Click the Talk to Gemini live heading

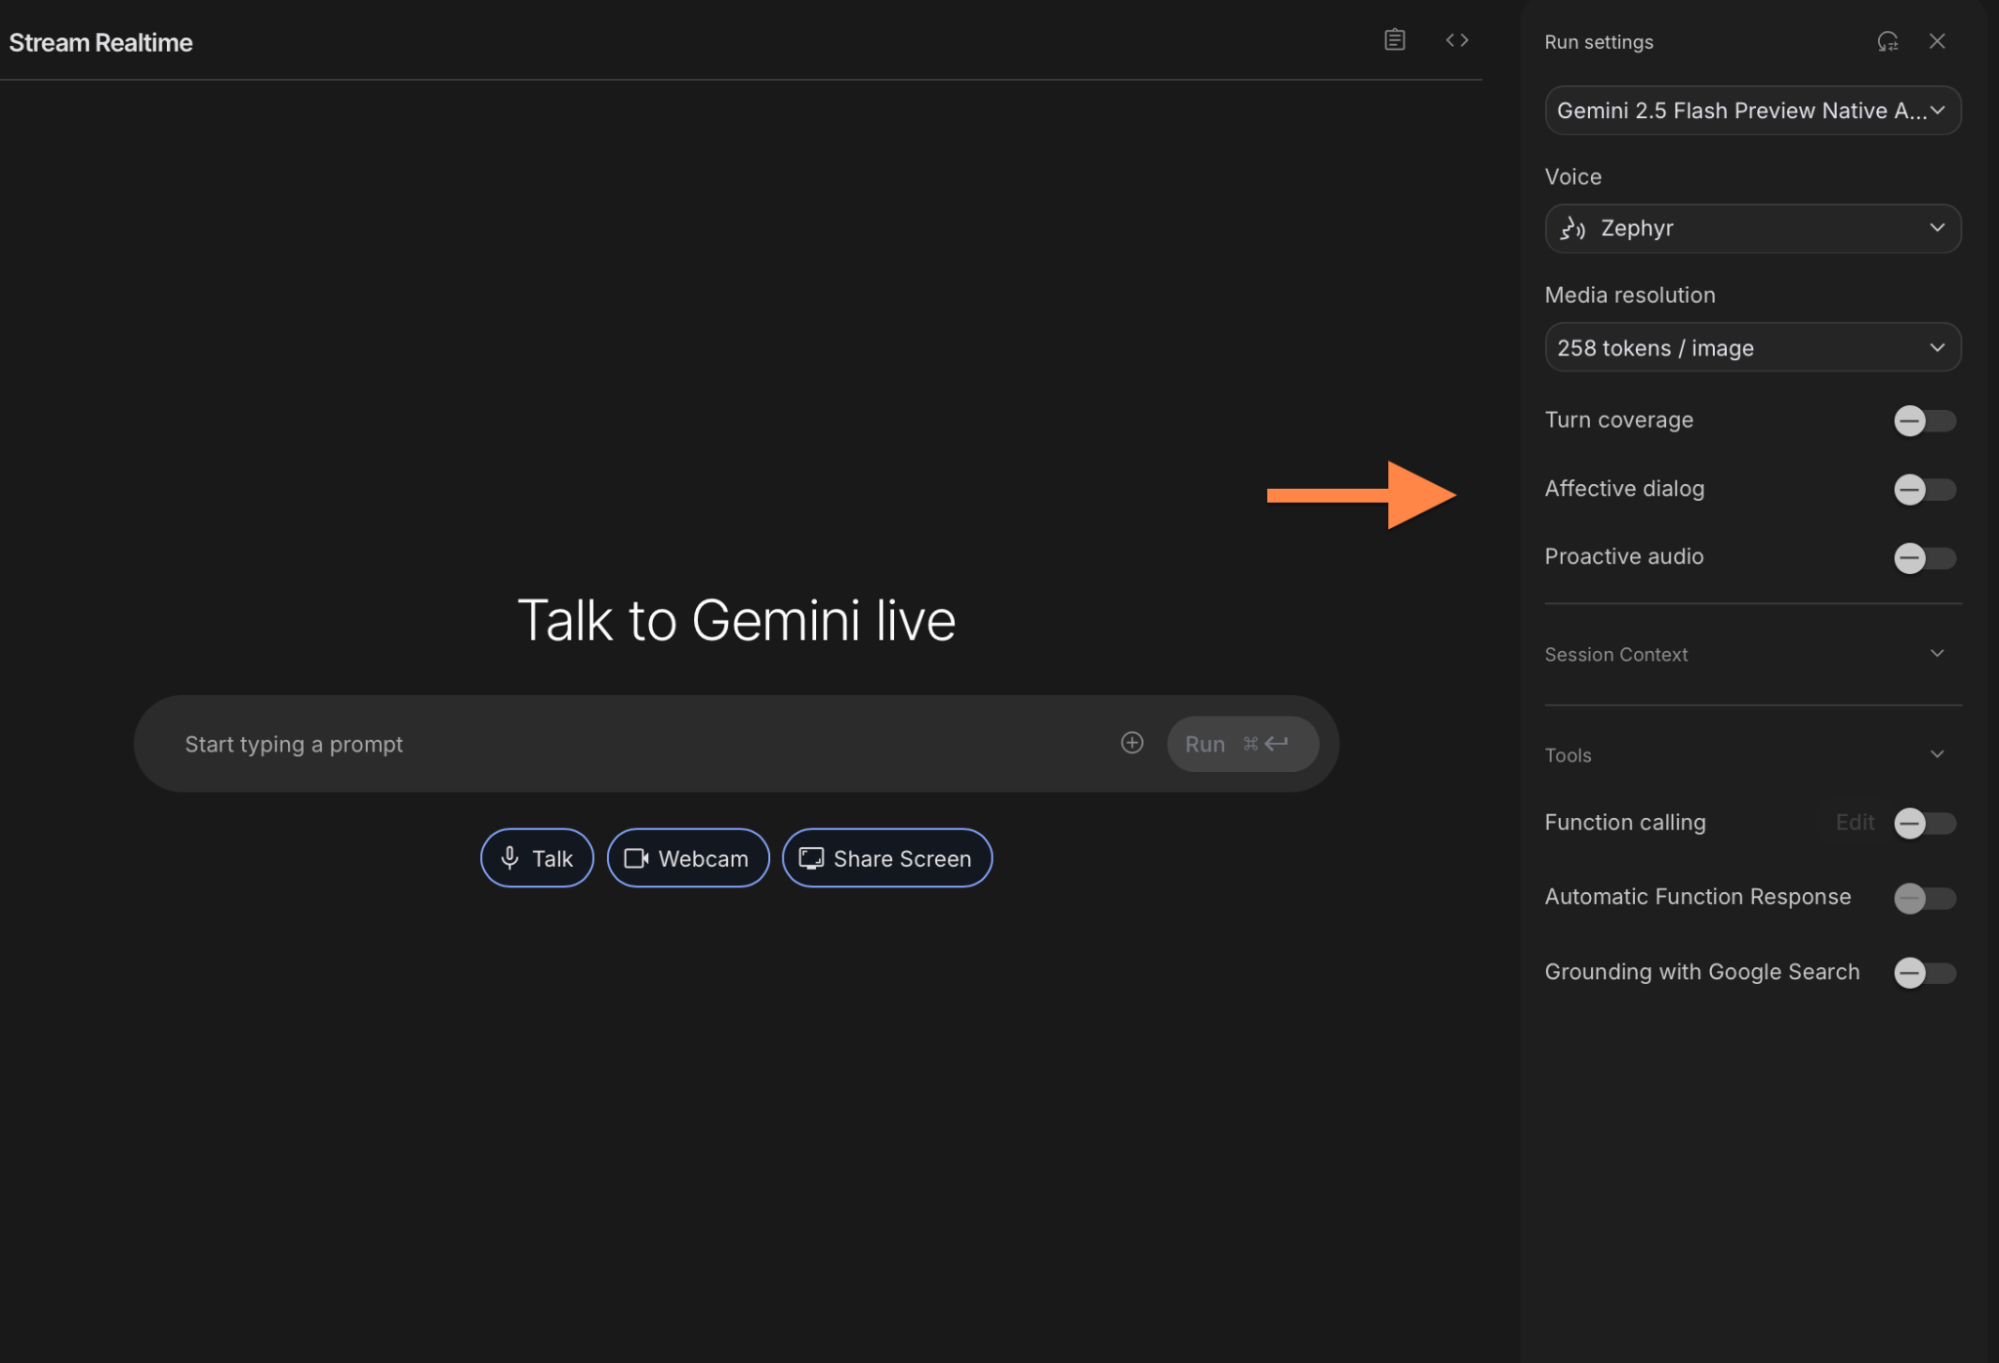pos(737,620)
